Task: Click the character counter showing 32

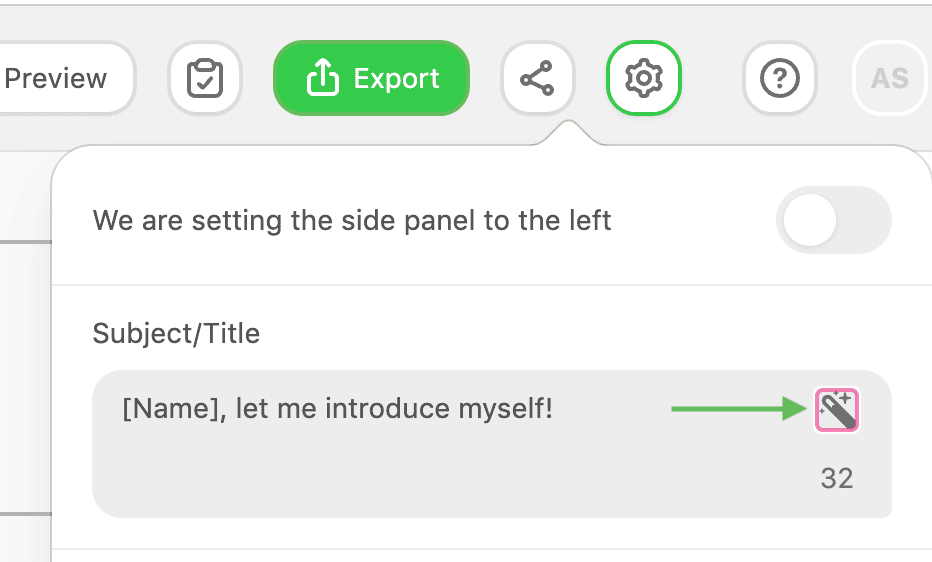Action: point(837,478)
